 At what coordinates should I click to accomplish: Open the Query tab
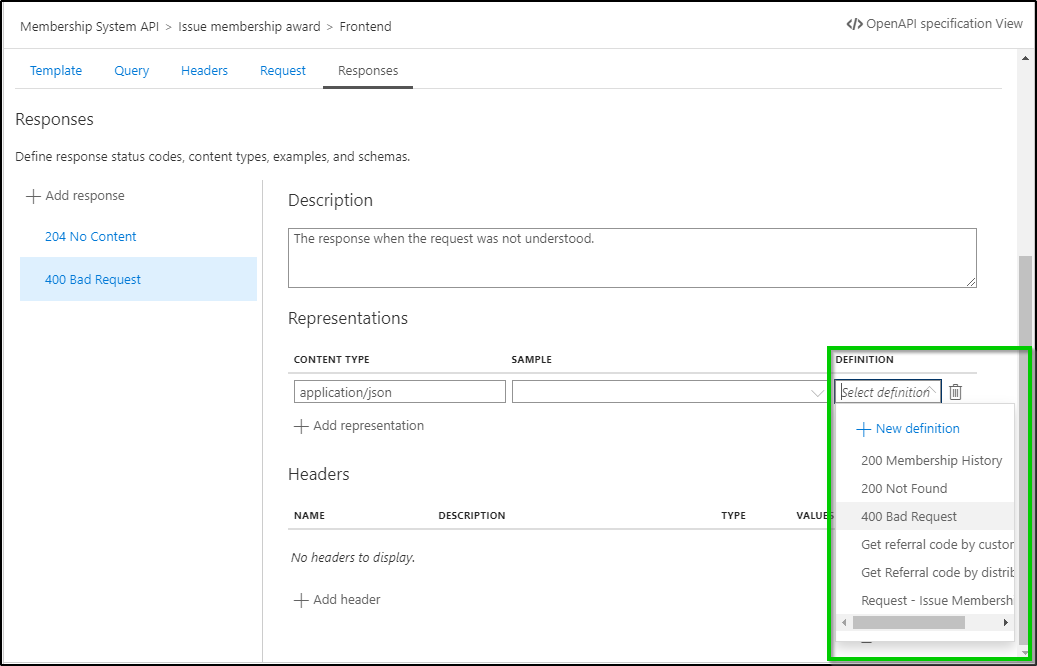131,70
